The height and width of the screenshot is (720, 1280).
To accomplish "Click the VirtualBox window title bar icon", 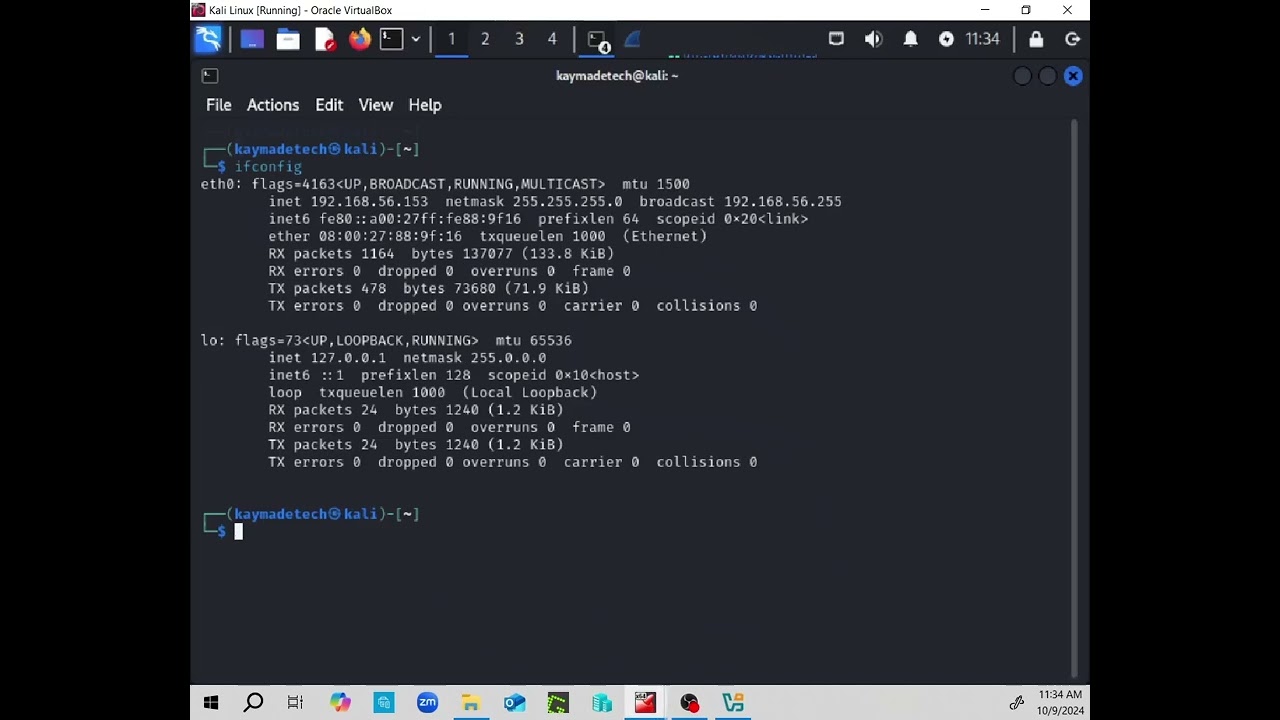I will [x=199, y=10].
